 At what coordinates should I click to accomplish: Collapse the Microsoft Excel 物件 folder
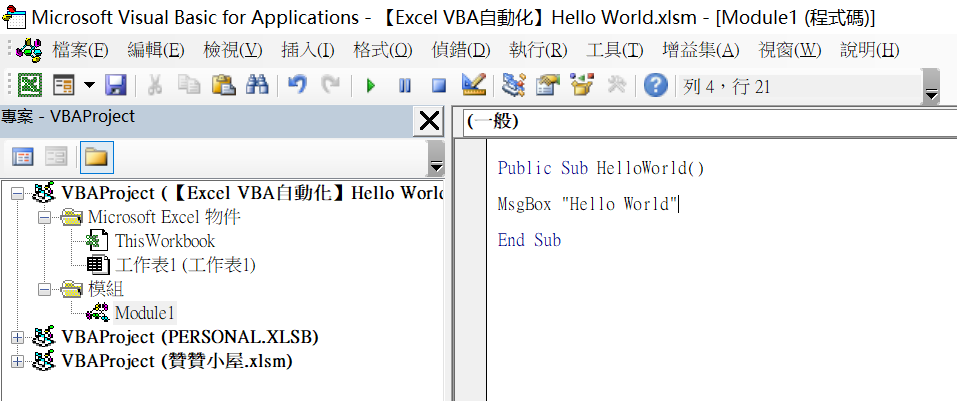(x=45, y=217)
